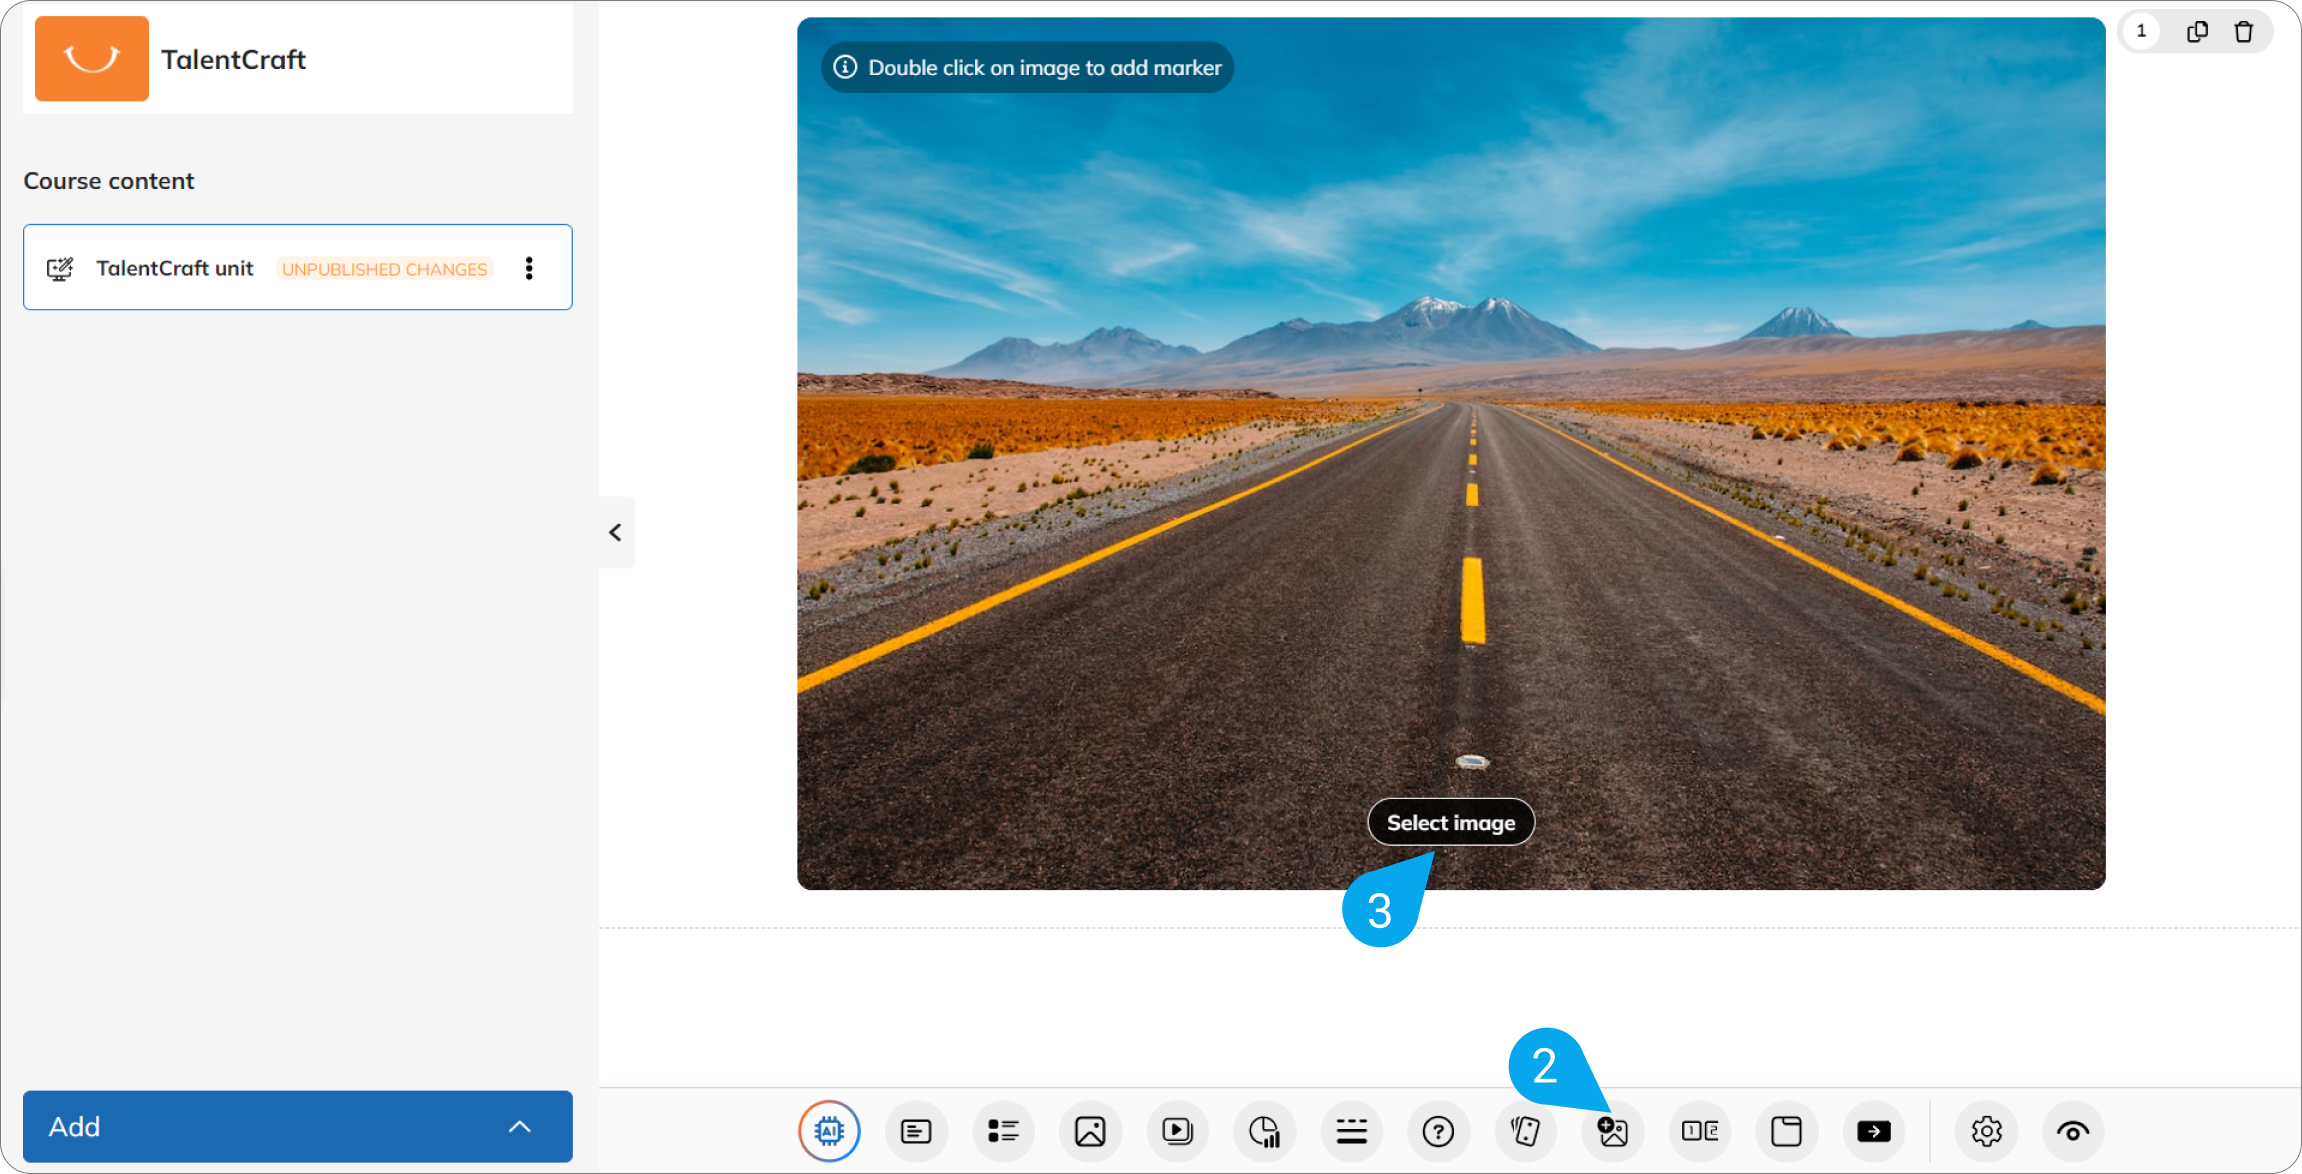Click the UNPUBLISHED CHANGES badge
2302x1174 pixels.
pyautogui.click(x=385, y=269)
